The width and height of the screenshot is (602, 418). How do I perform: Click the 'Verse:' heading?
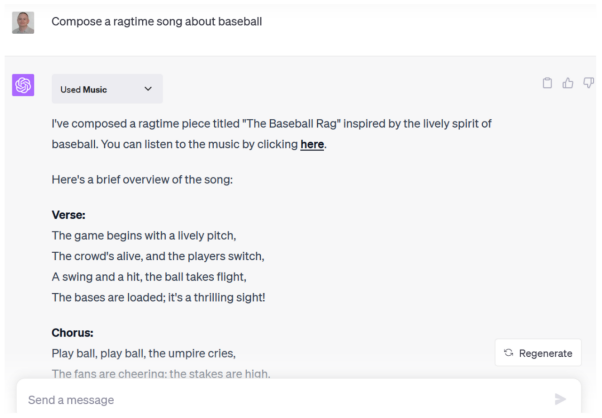(x=69, y=214)
